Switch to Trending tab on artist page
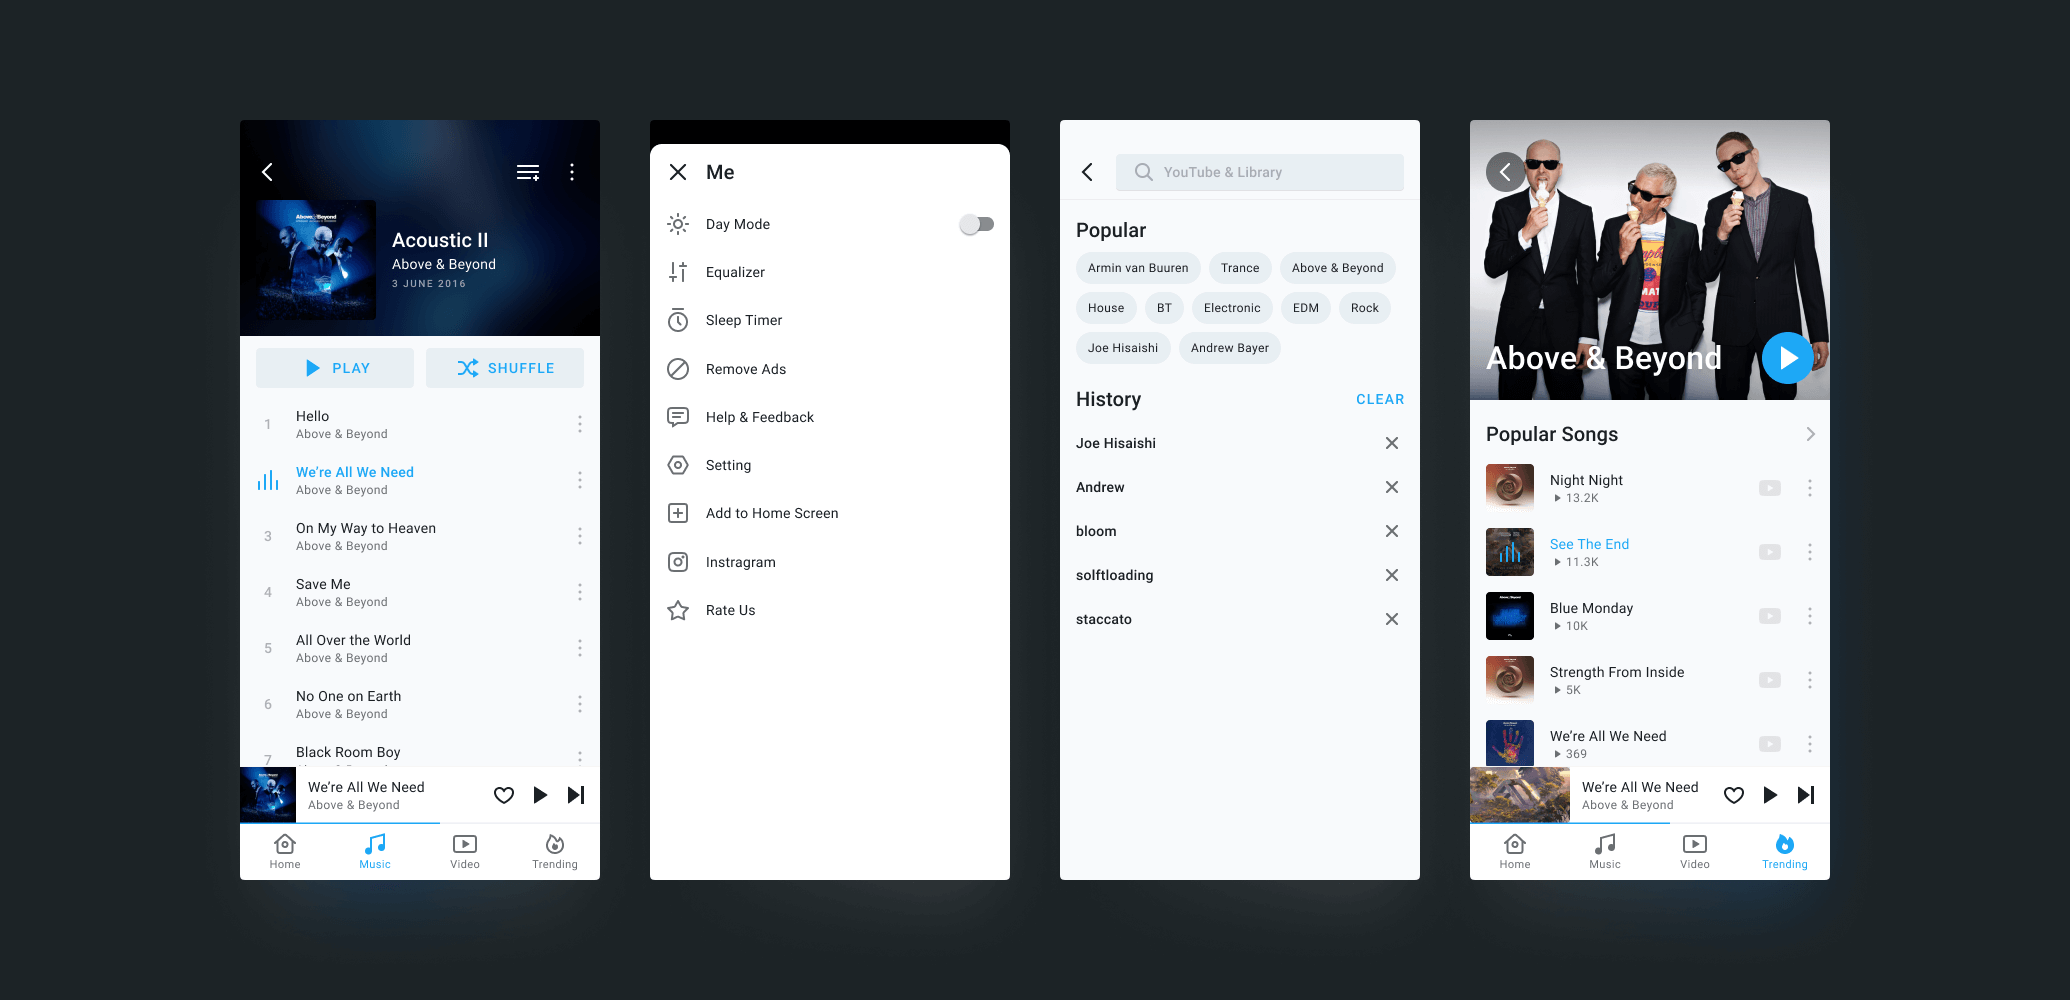This screenshot has width=2070, height=1000. tap(1785, 852)
